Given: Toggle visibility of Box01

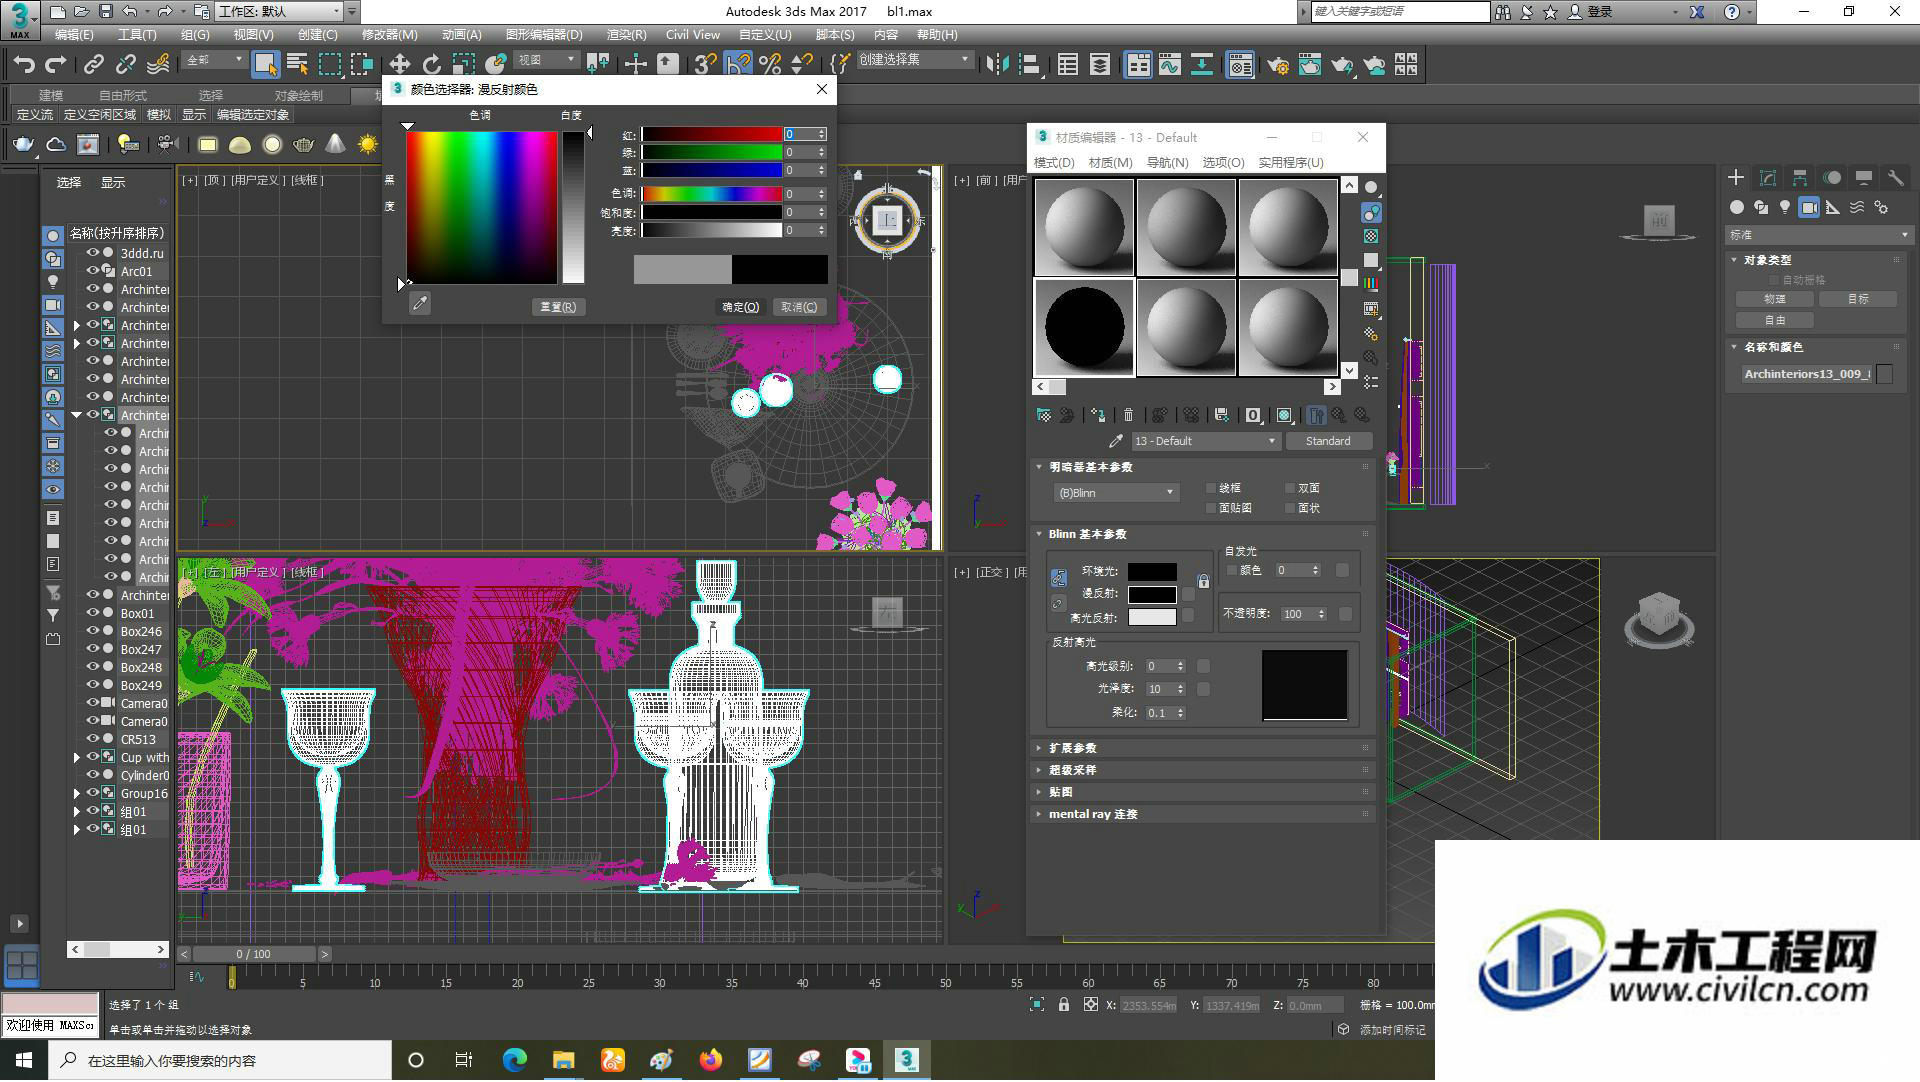Looking at the screenshot, I should tap(93, 613).
